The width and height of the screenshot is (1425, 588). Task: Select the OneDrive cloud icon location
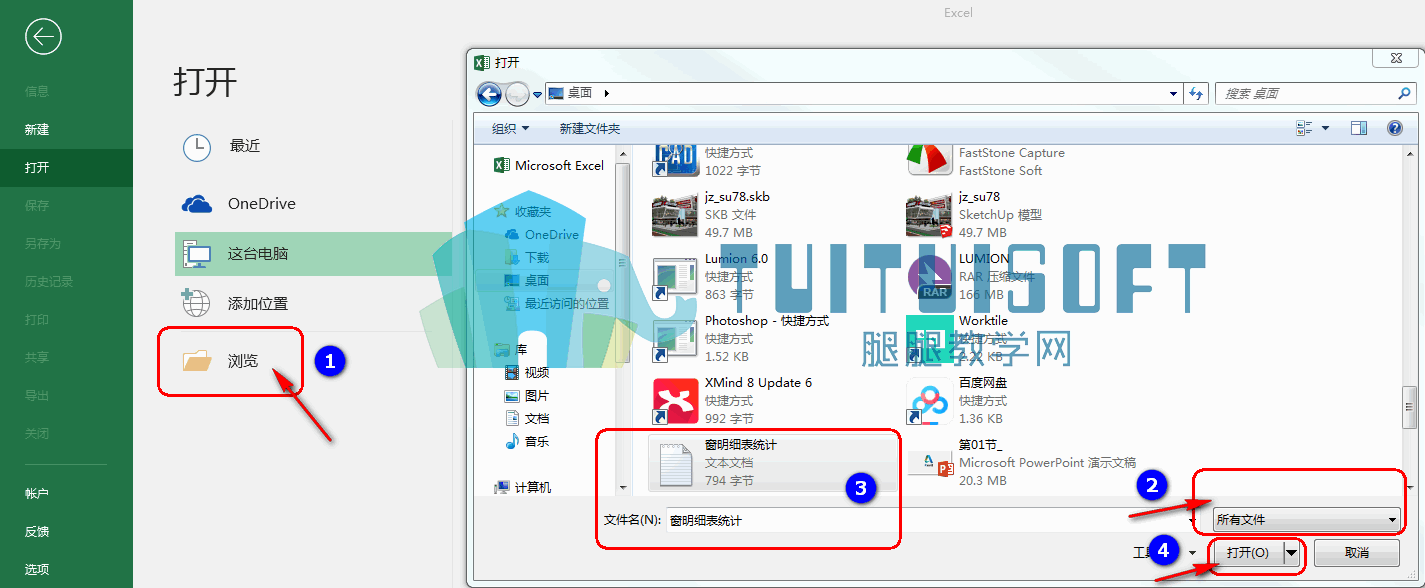point(197,204)
